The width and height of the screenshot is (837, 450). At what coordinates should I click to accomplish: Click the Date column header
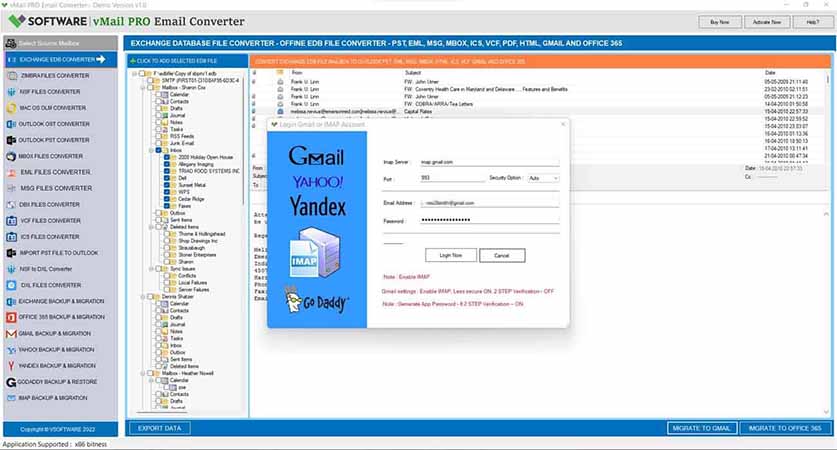(770, 73)
